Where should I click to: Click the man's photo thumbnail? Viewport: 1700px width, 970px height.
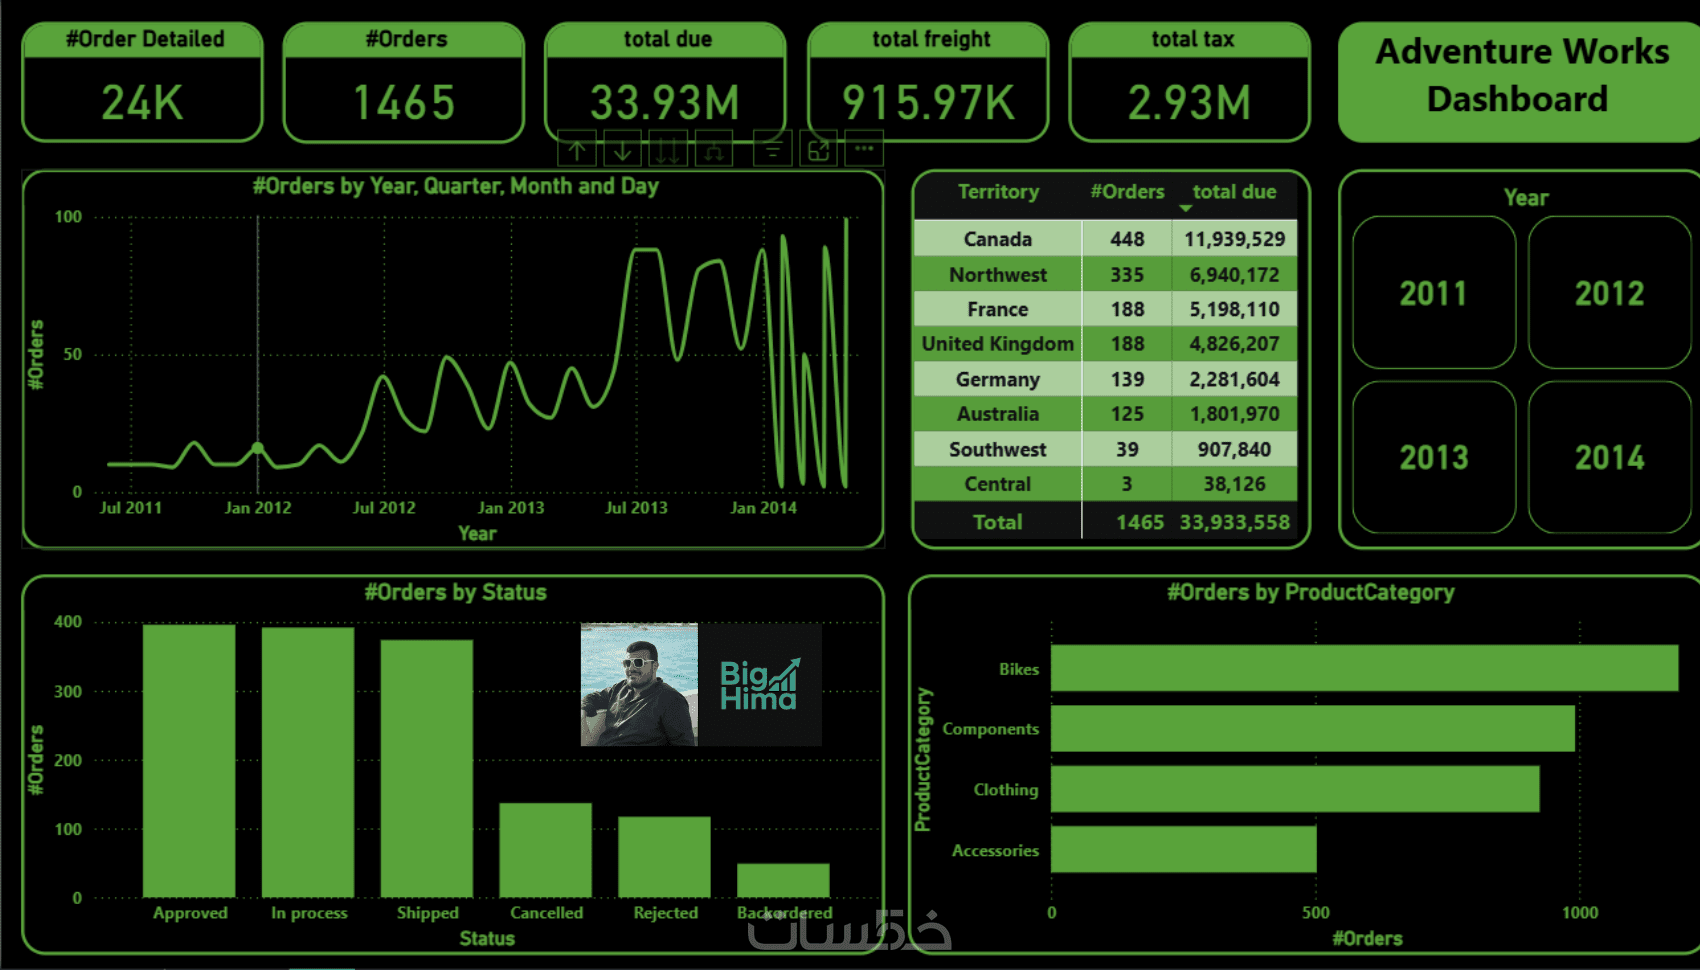639,685
